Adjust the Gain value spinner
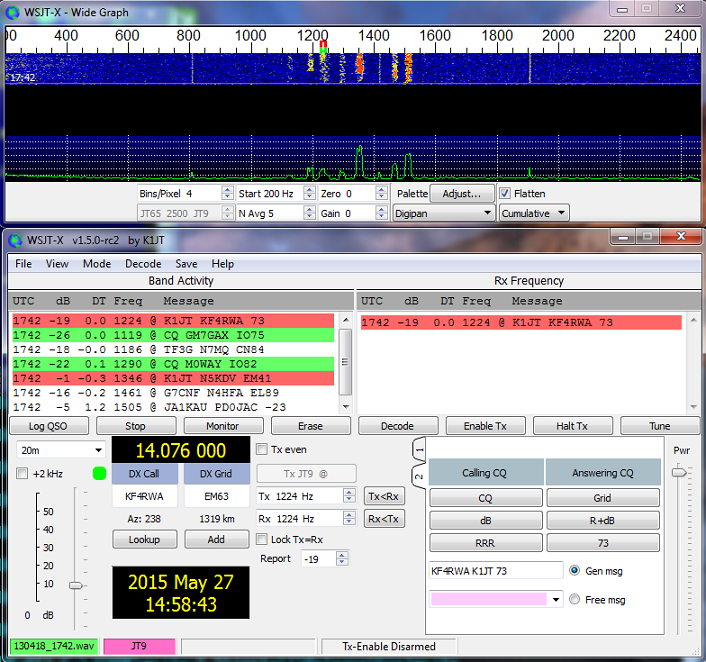The width and height of the screenshot is (706, 662). point(381,213)
